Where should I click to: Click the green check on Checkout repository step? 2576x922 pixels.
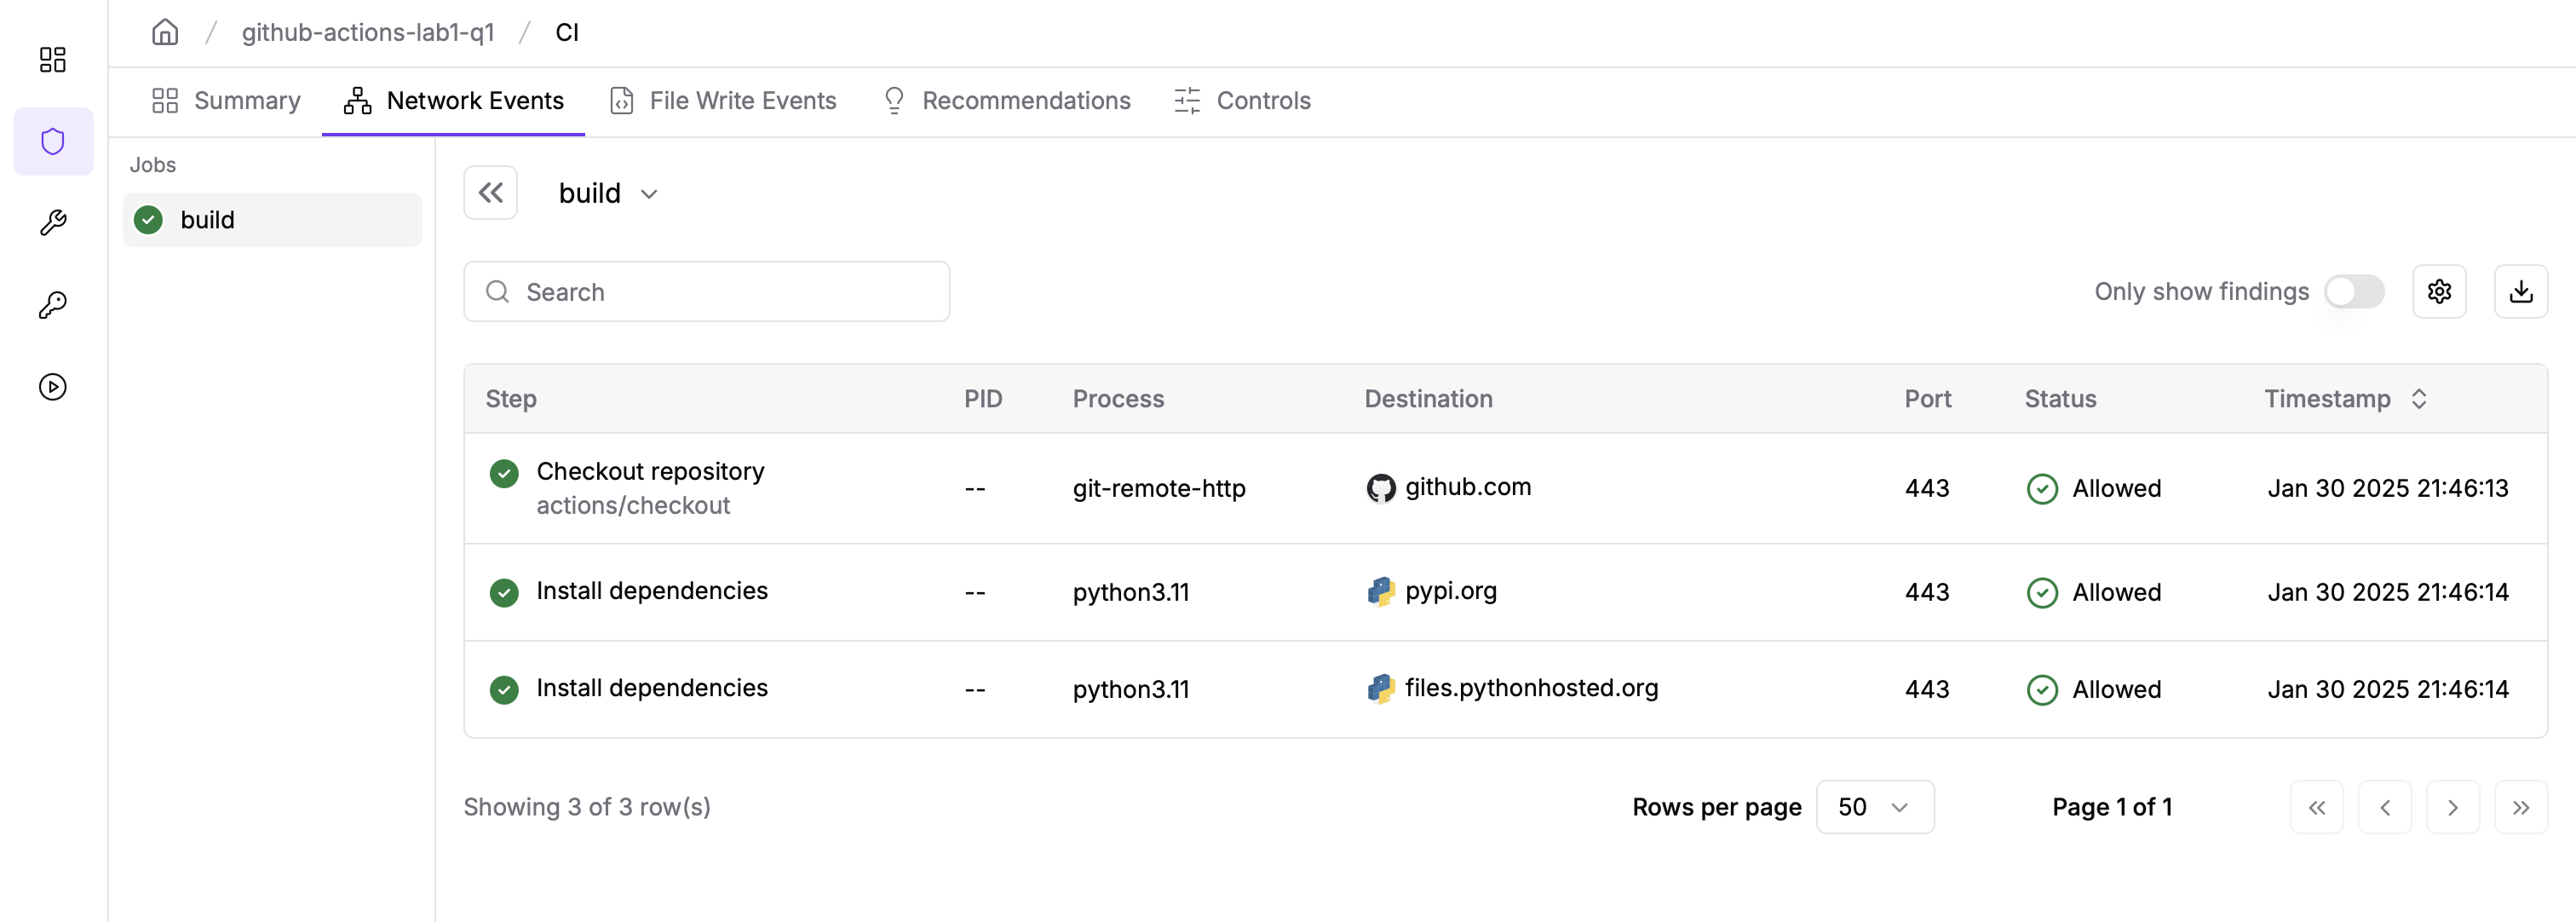tap(505, 474)
